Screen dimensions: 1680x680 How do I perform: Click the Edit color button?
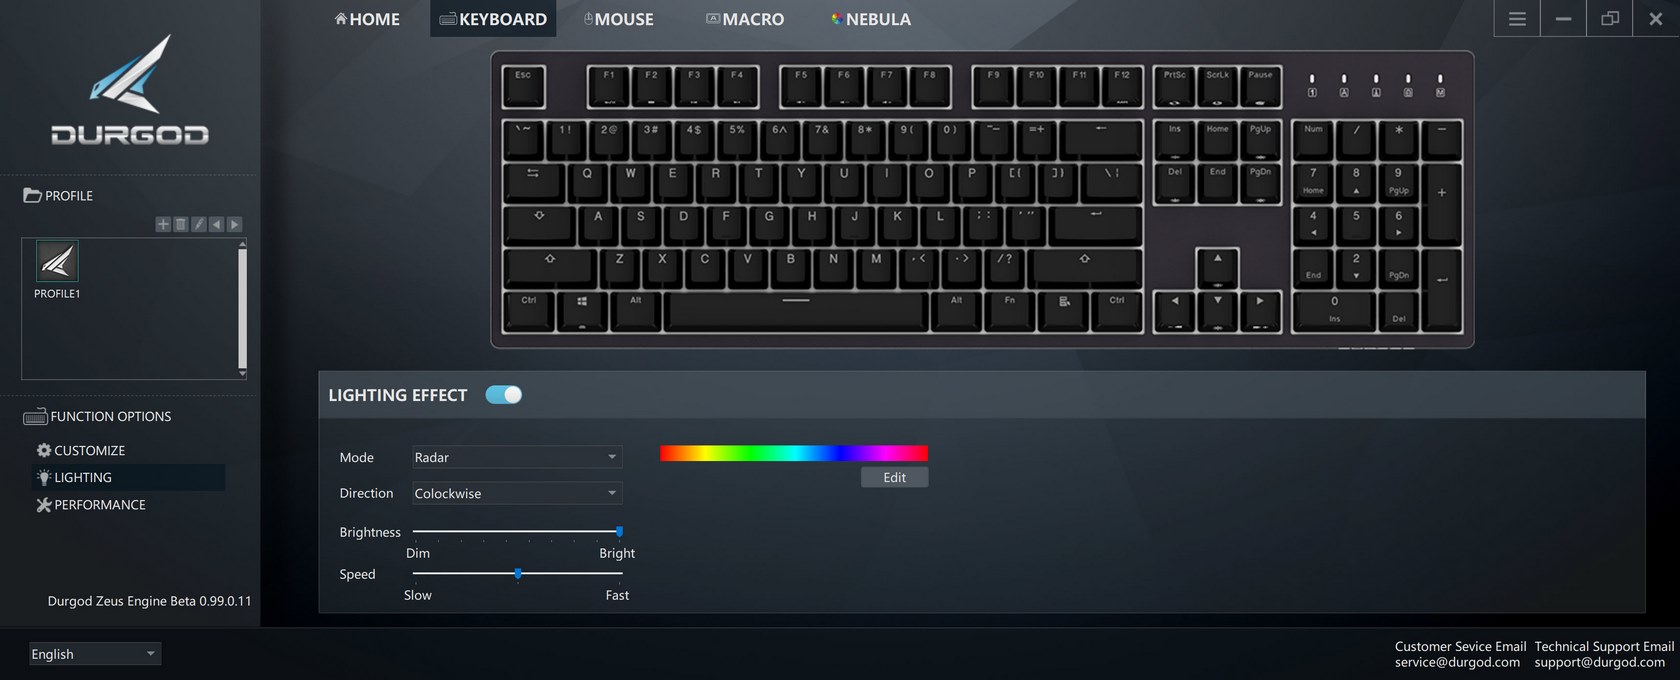895,478
